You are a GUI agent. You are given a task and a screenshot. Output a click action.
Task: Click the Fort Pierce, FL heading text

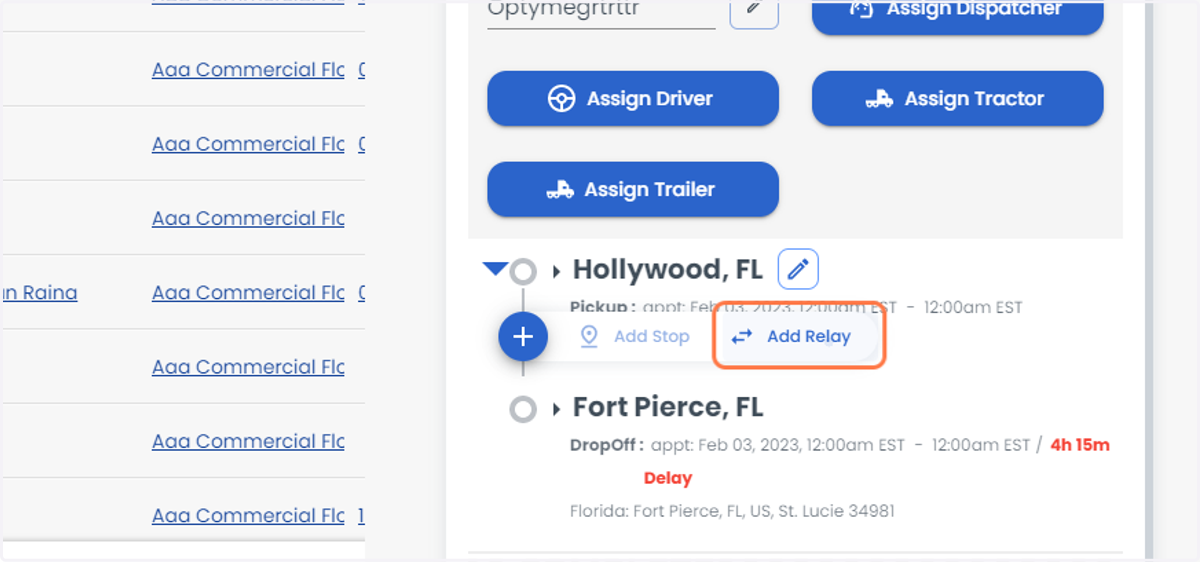point(668,407)
